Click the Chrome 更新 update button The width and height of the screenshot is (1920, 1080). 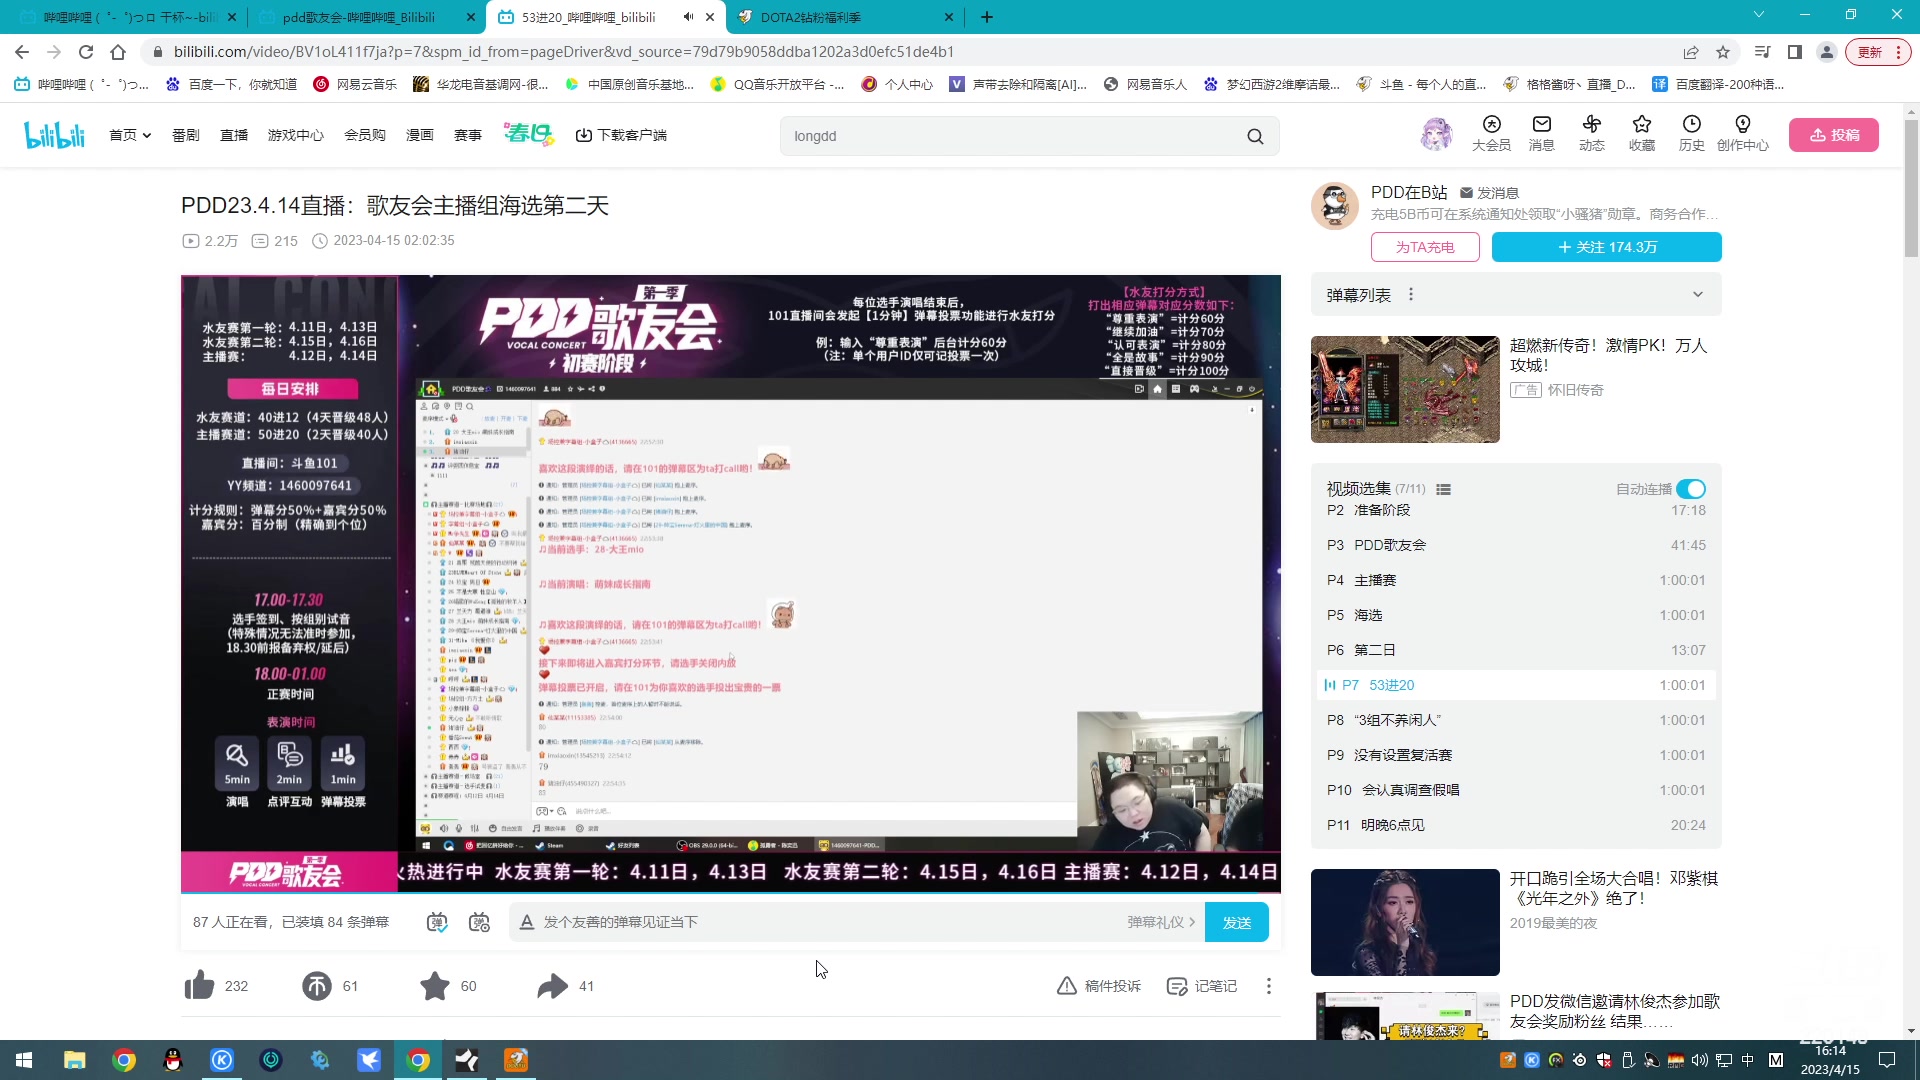(x=1878, y=52)
